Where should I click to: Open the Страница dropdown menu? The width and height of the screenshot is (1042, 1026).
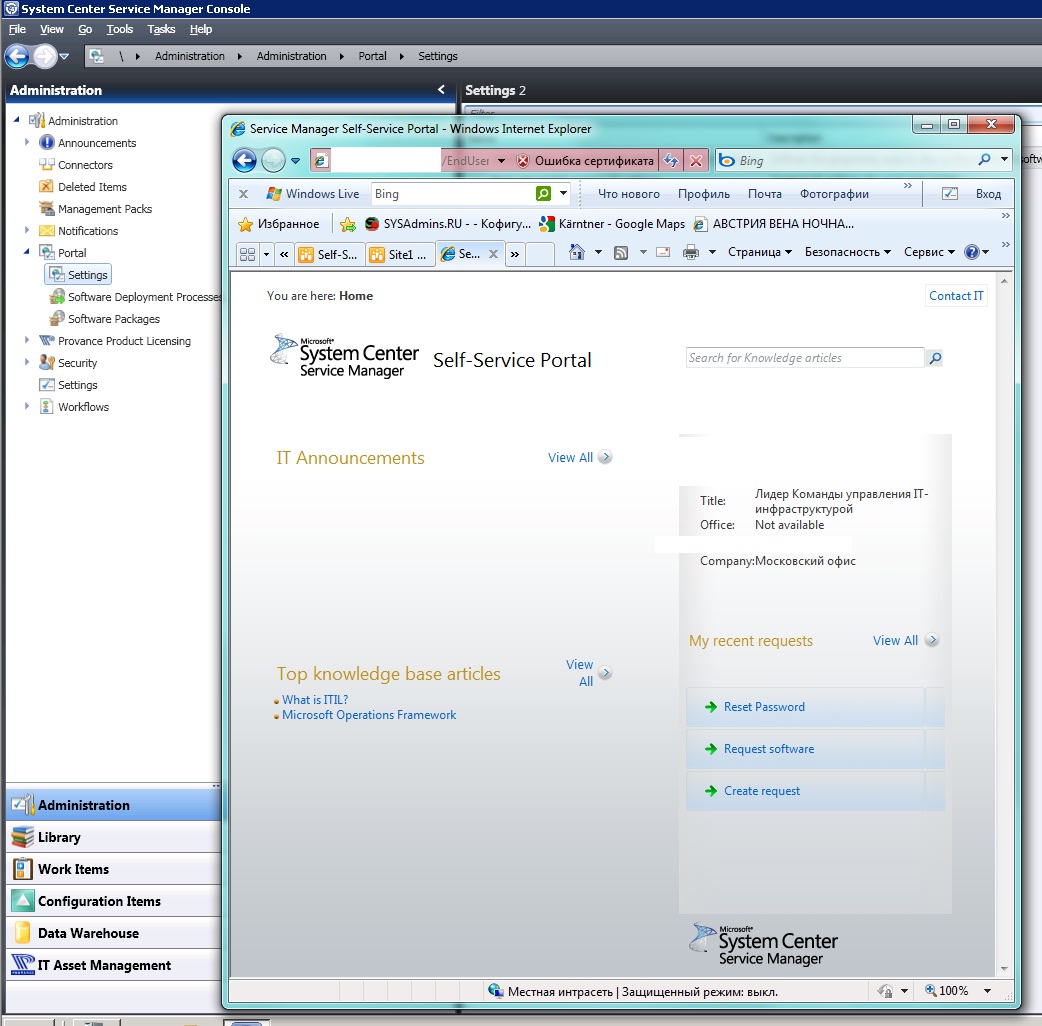[760, 252]
